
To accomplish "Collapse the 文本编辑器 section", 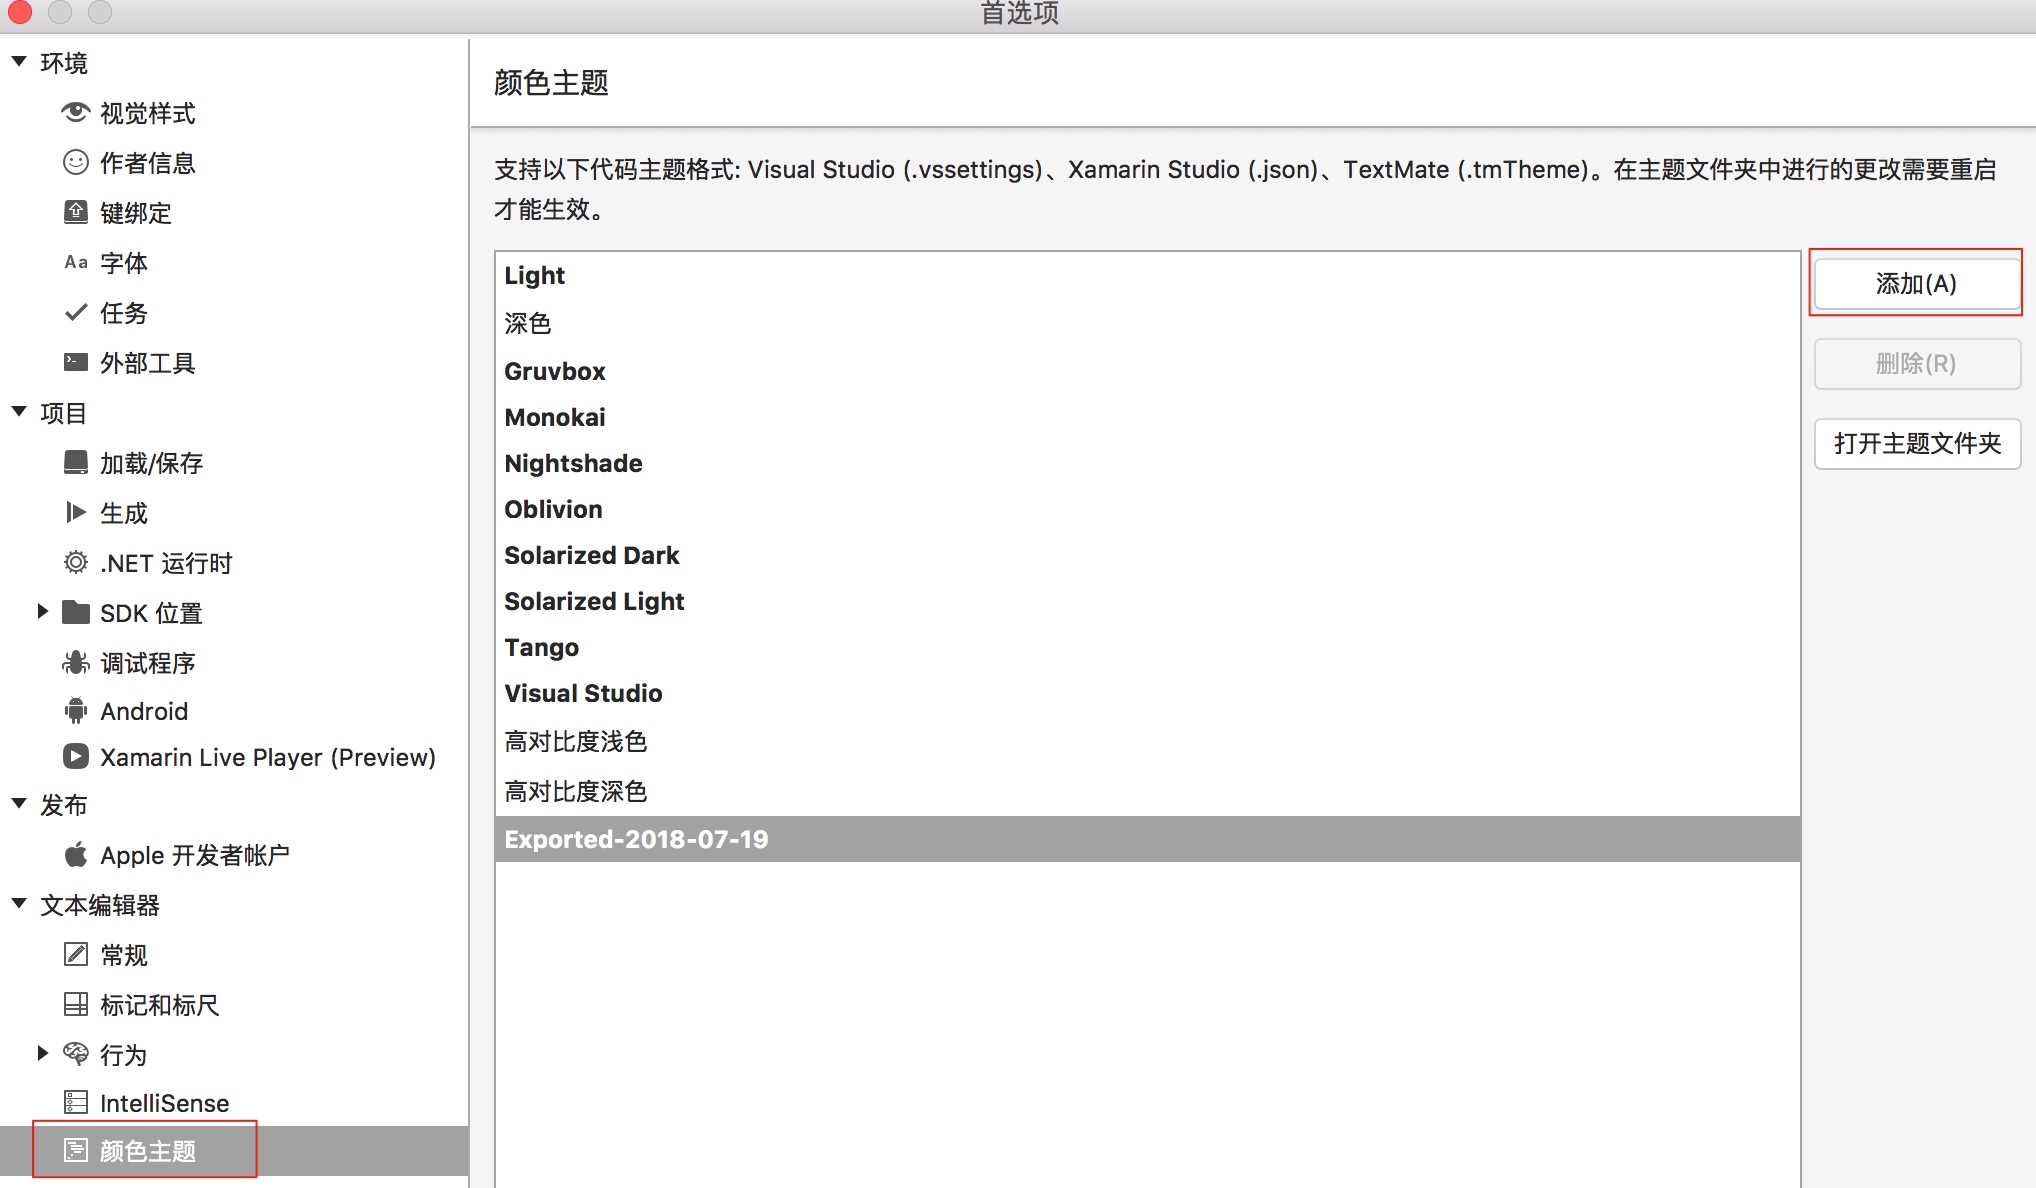I will [x=19, y=904].
